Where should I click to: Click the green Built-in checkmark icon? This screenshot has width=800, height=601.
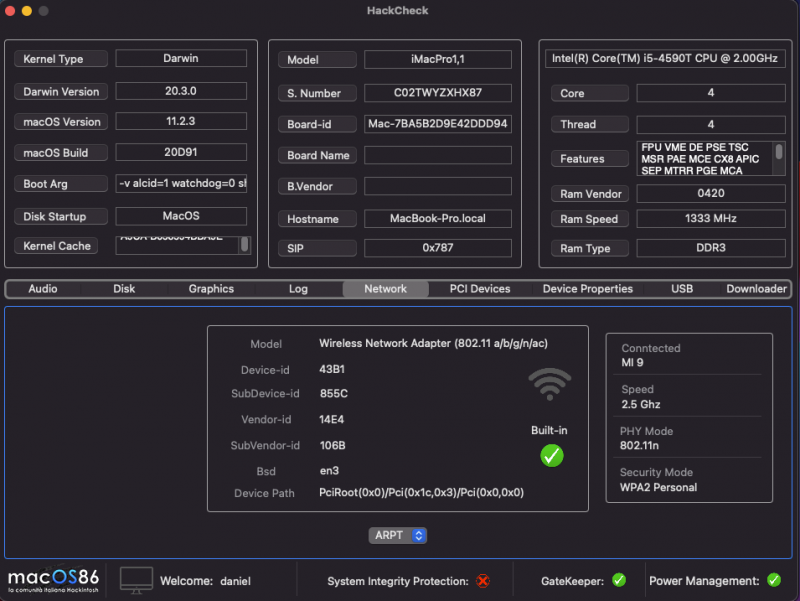552,455
